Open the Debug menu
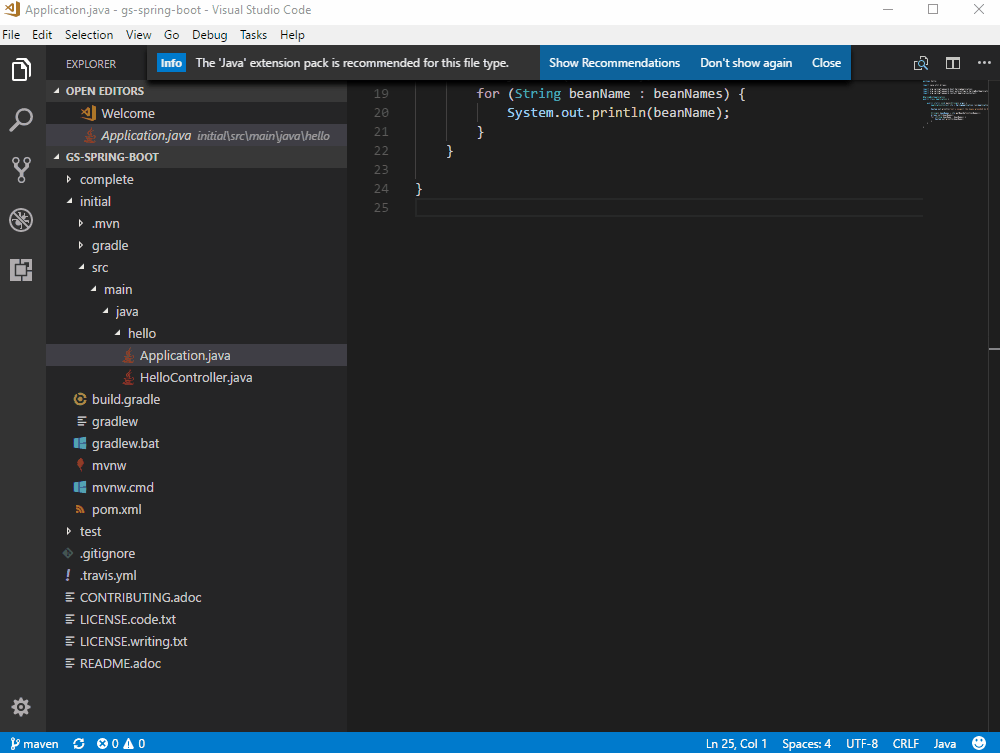 [x=209, y=34]
